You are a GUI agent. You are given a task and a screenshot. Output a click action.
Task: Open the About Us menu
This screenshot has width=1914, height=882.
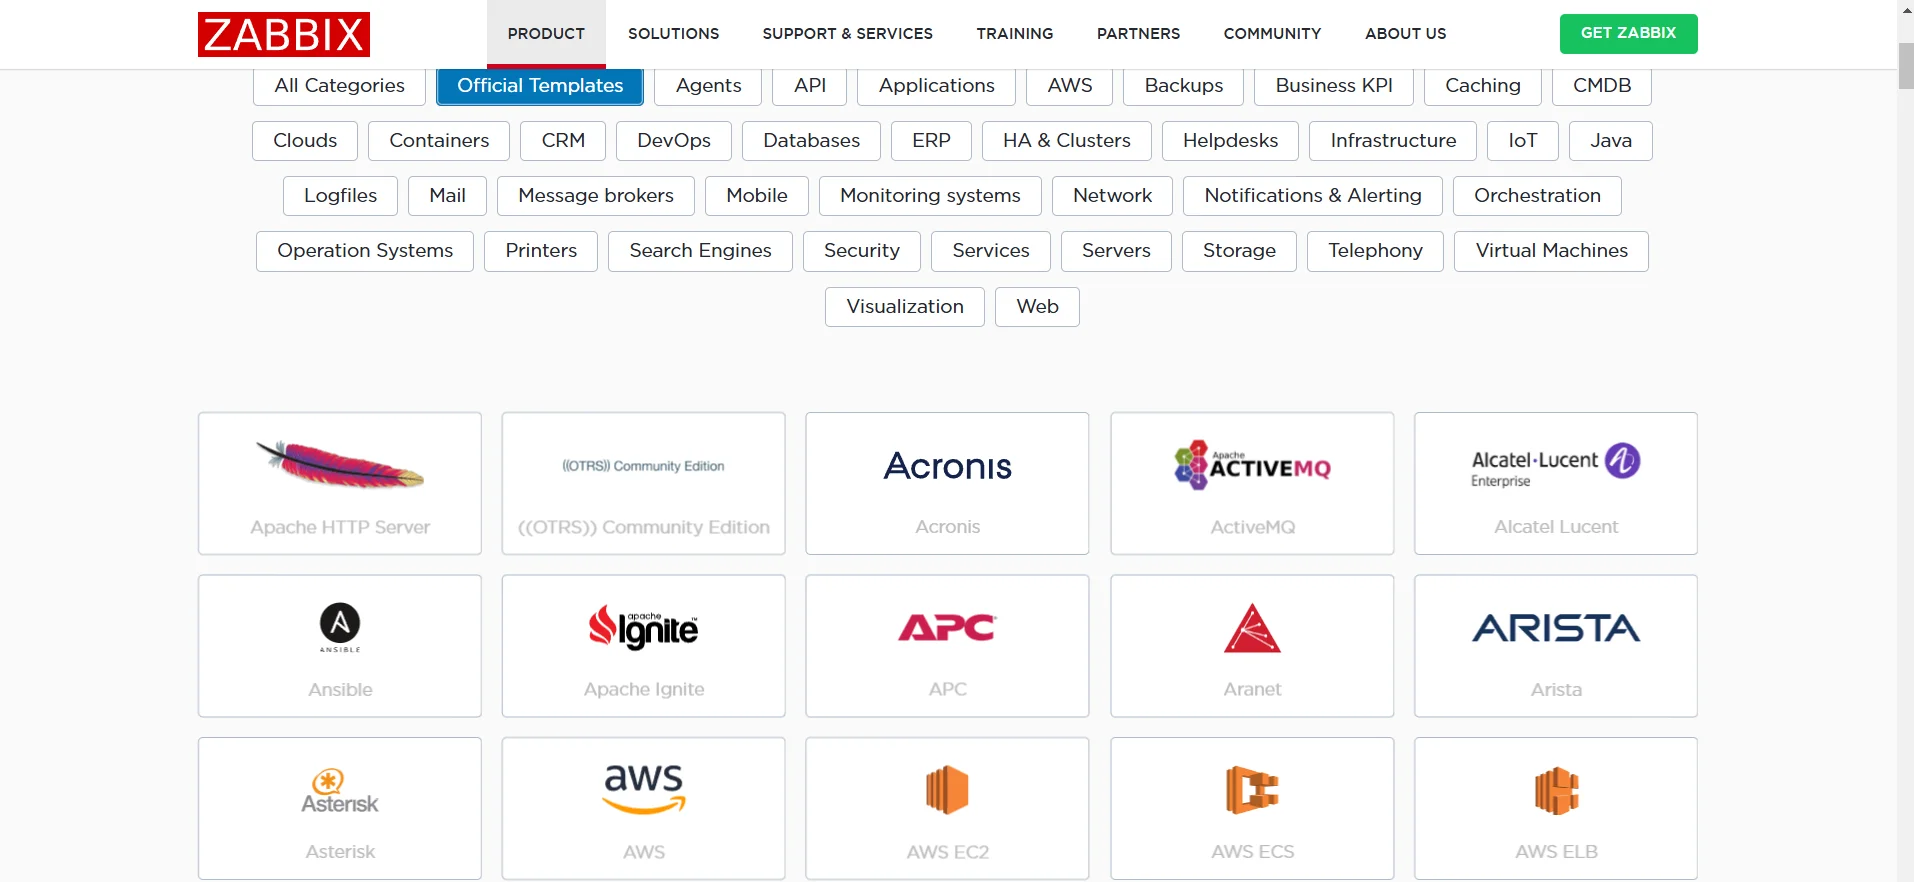pos(1405,34)
